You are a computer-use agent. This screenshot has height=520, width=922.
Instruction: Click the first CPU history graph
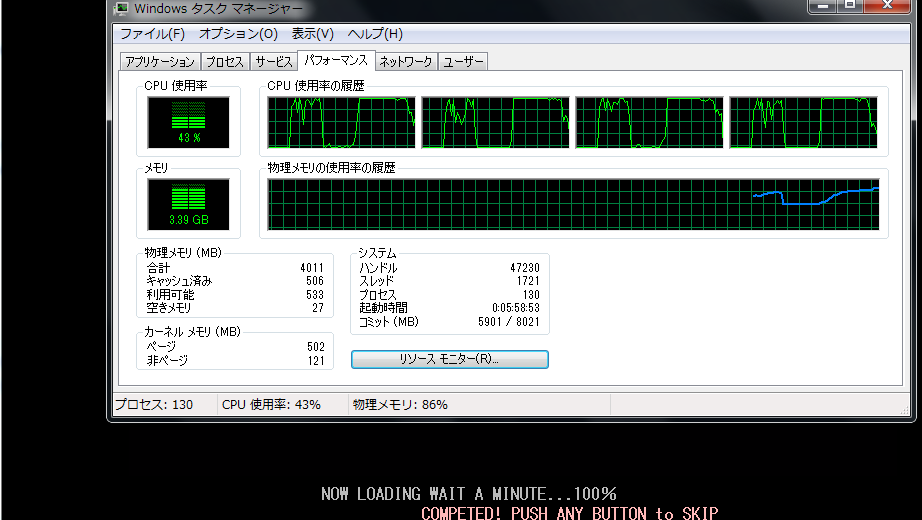click(342, 122)
